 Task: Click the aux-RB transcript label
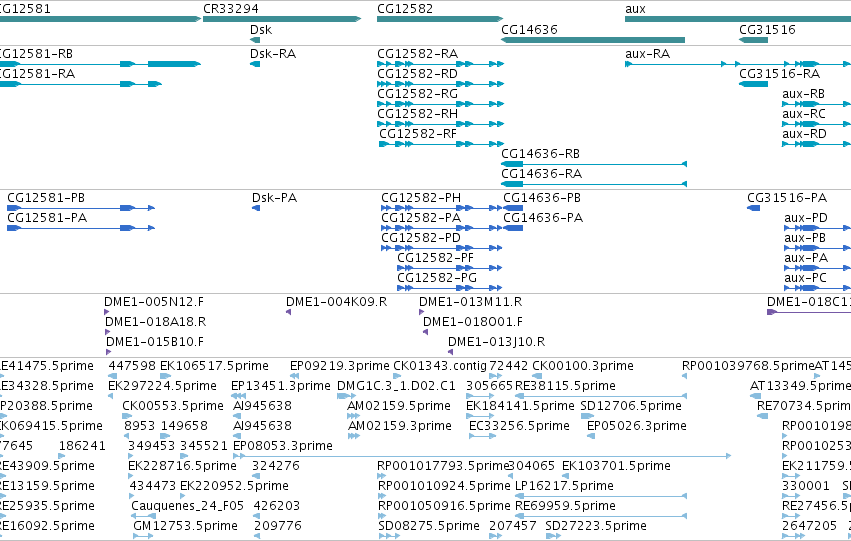pyautogui.click(x=803, y=94)
